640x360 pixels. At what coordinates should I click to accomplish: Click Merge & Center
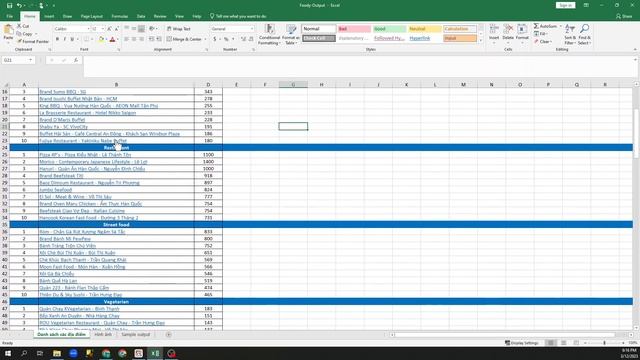(x=184, y=40)
